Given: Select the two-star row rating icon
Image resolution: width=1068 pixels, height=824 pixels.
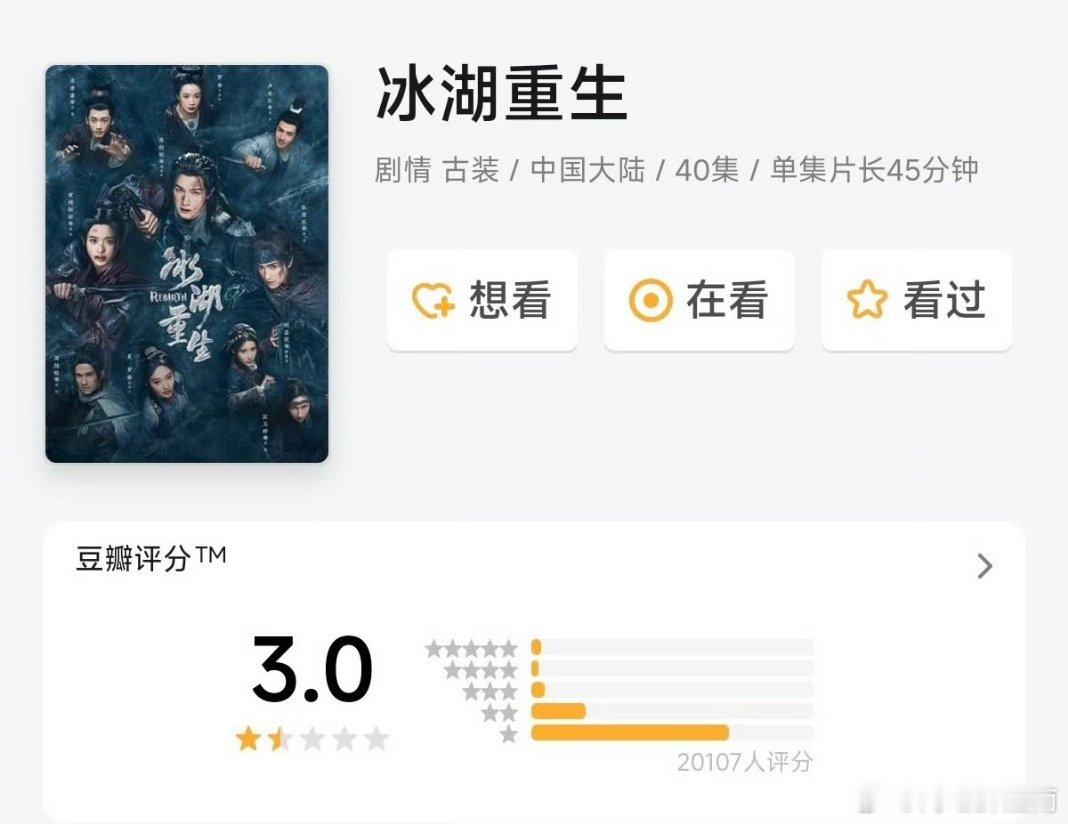Looking at the screenshot, I should [500, 713].
